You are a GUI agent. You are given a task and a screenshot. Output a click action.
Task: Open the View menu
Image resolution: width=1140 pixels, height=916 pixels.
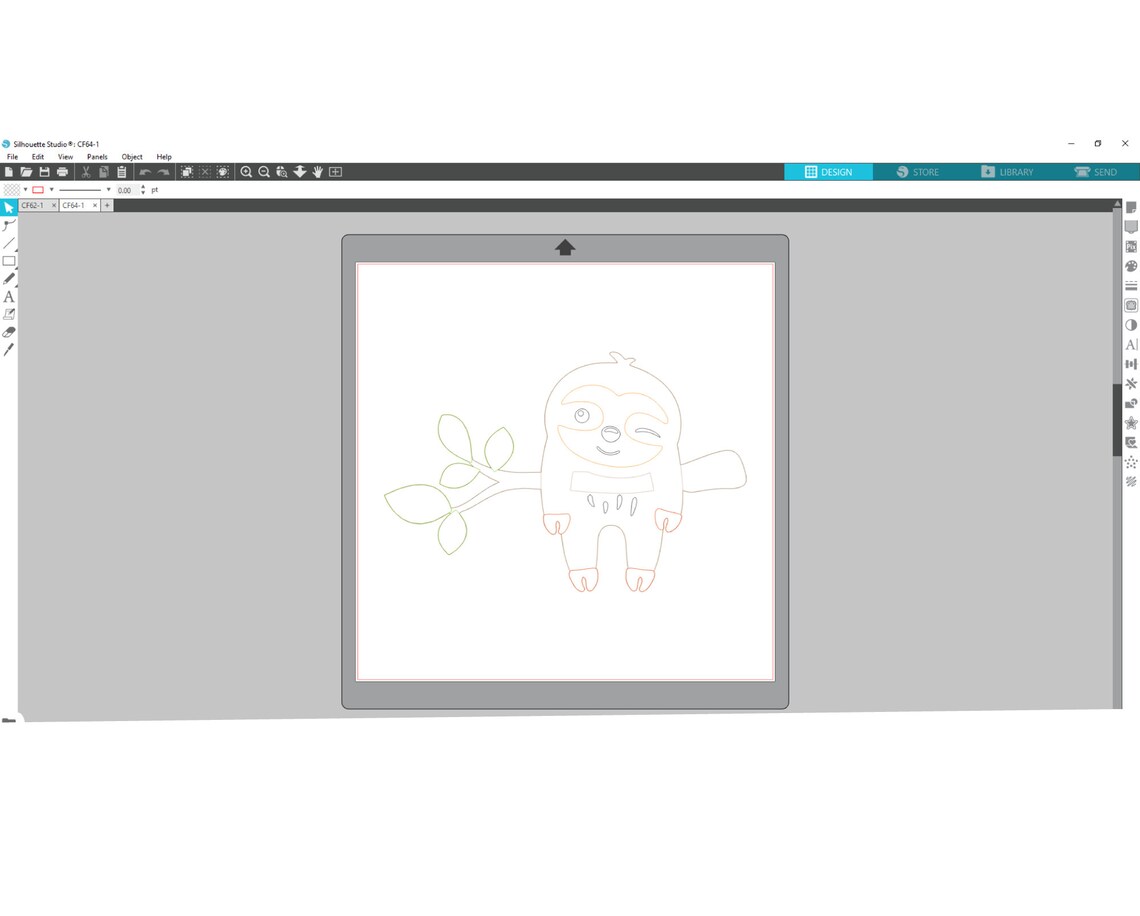[65, 157]
